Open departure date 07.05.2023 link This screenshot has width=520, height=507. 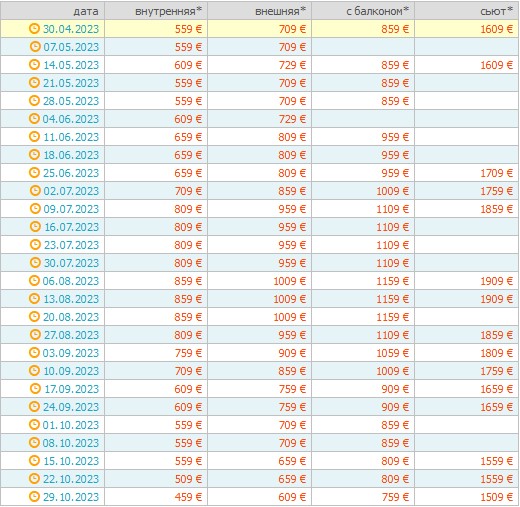(71, 47)
